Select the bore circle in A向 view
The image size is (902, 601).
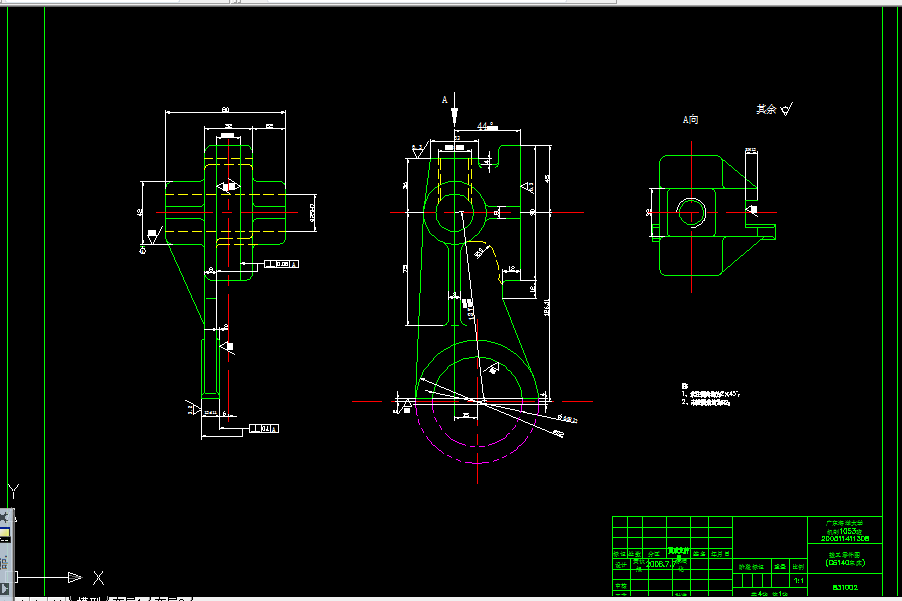click(x=691, y=212)
